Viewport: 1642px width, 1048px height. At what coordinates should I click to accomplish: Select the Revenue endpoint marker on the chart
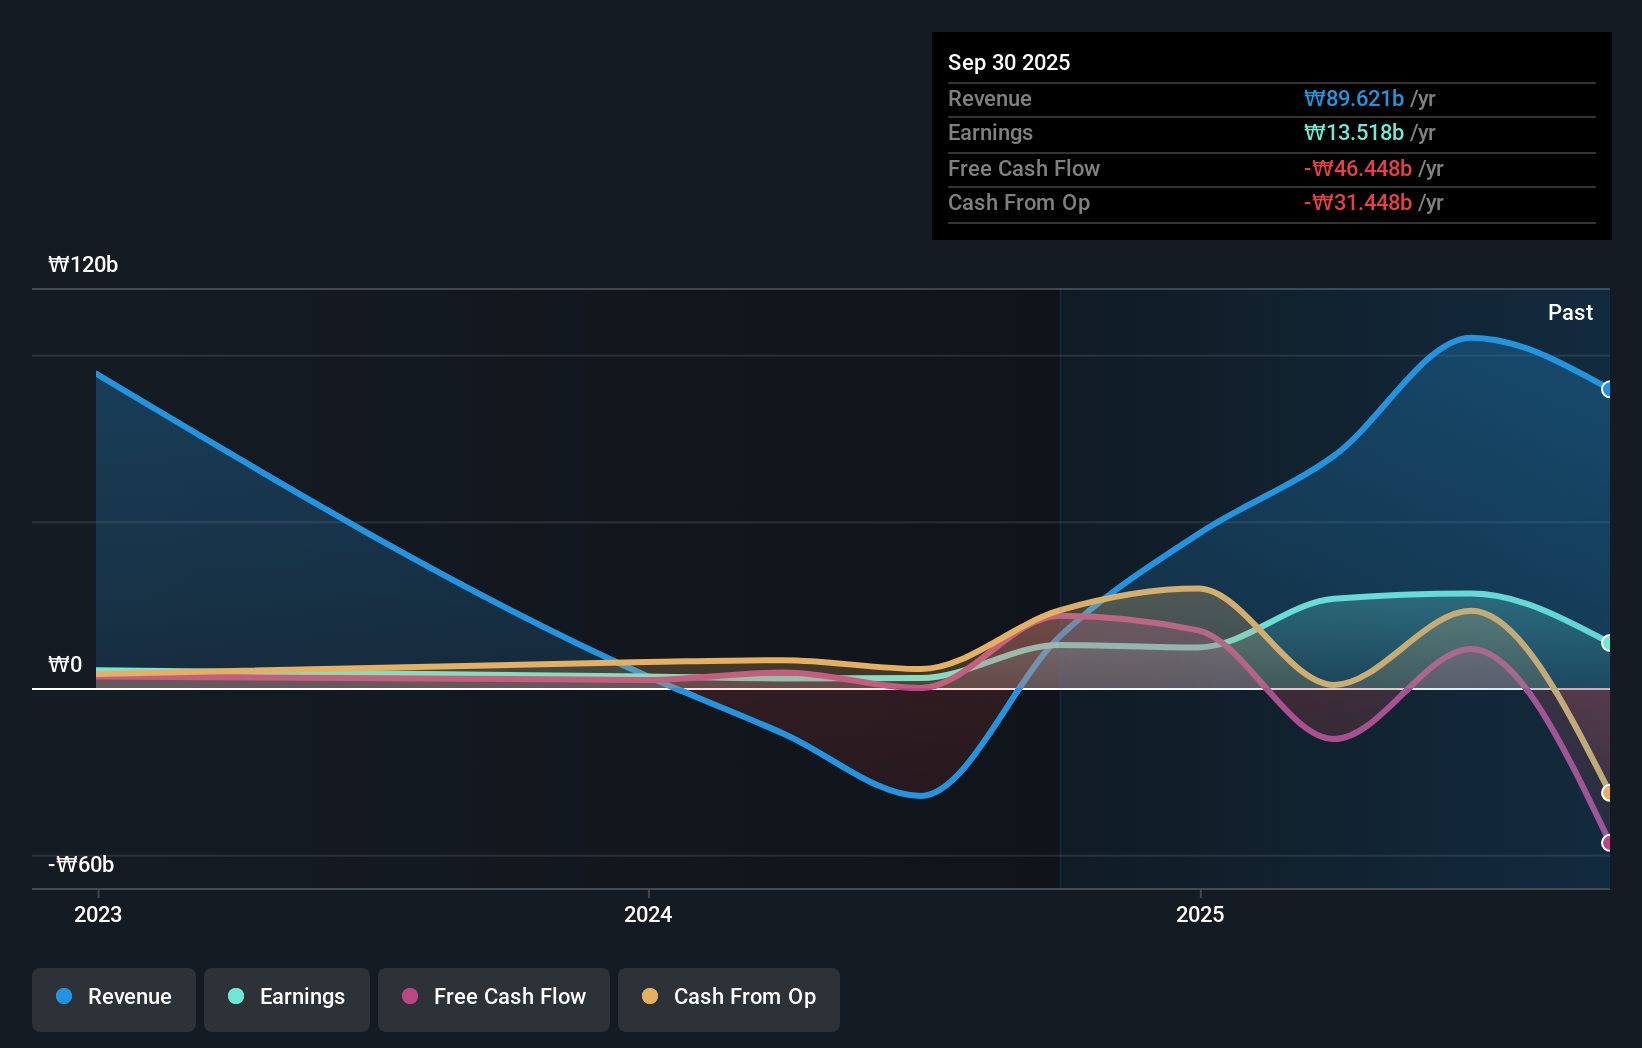[x=1608, y=390]
